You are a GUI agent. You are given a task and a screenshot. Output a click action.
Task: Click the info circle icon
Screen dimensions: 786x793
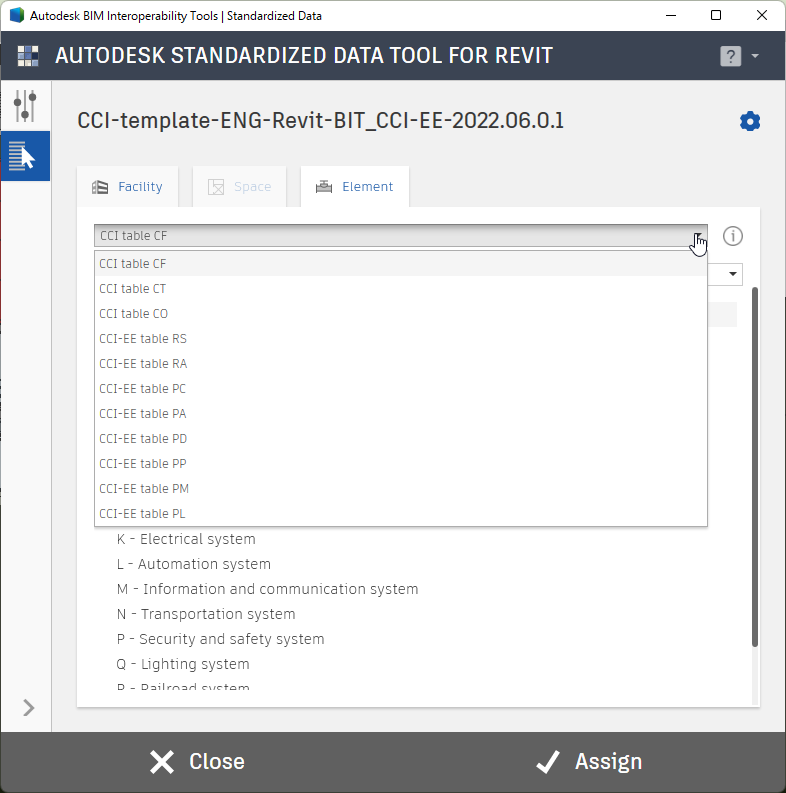[732, 236]
